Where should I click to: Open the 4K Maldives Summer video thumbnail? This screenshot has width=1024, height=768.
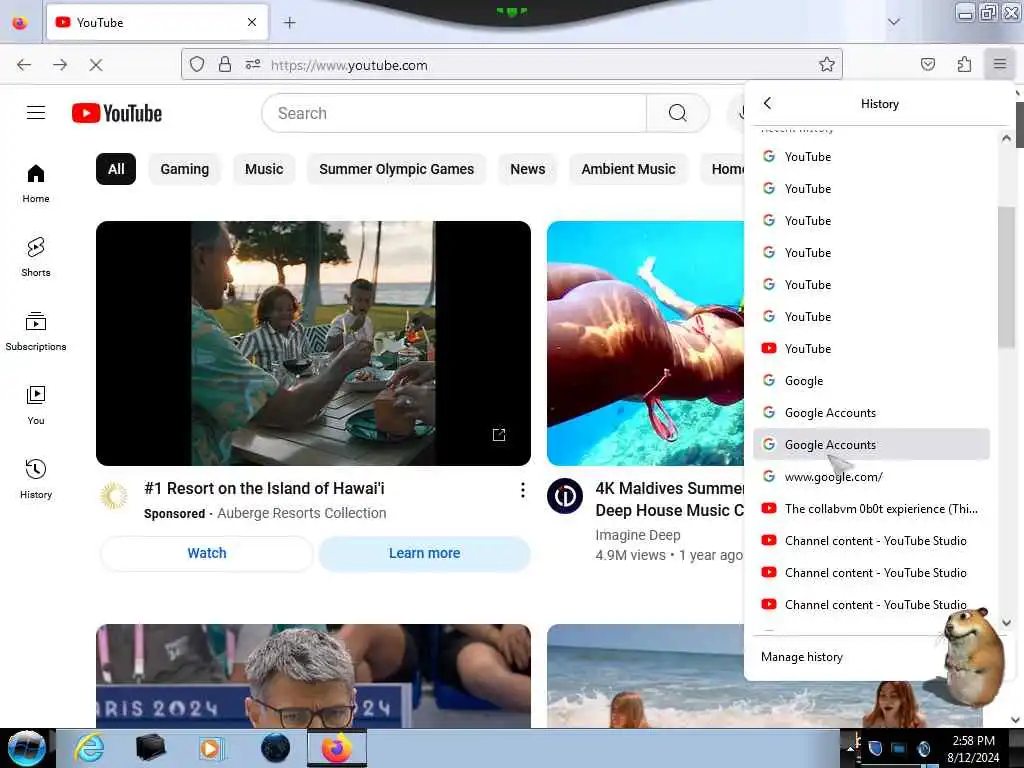pyautogui.click(x=645, y=344)
